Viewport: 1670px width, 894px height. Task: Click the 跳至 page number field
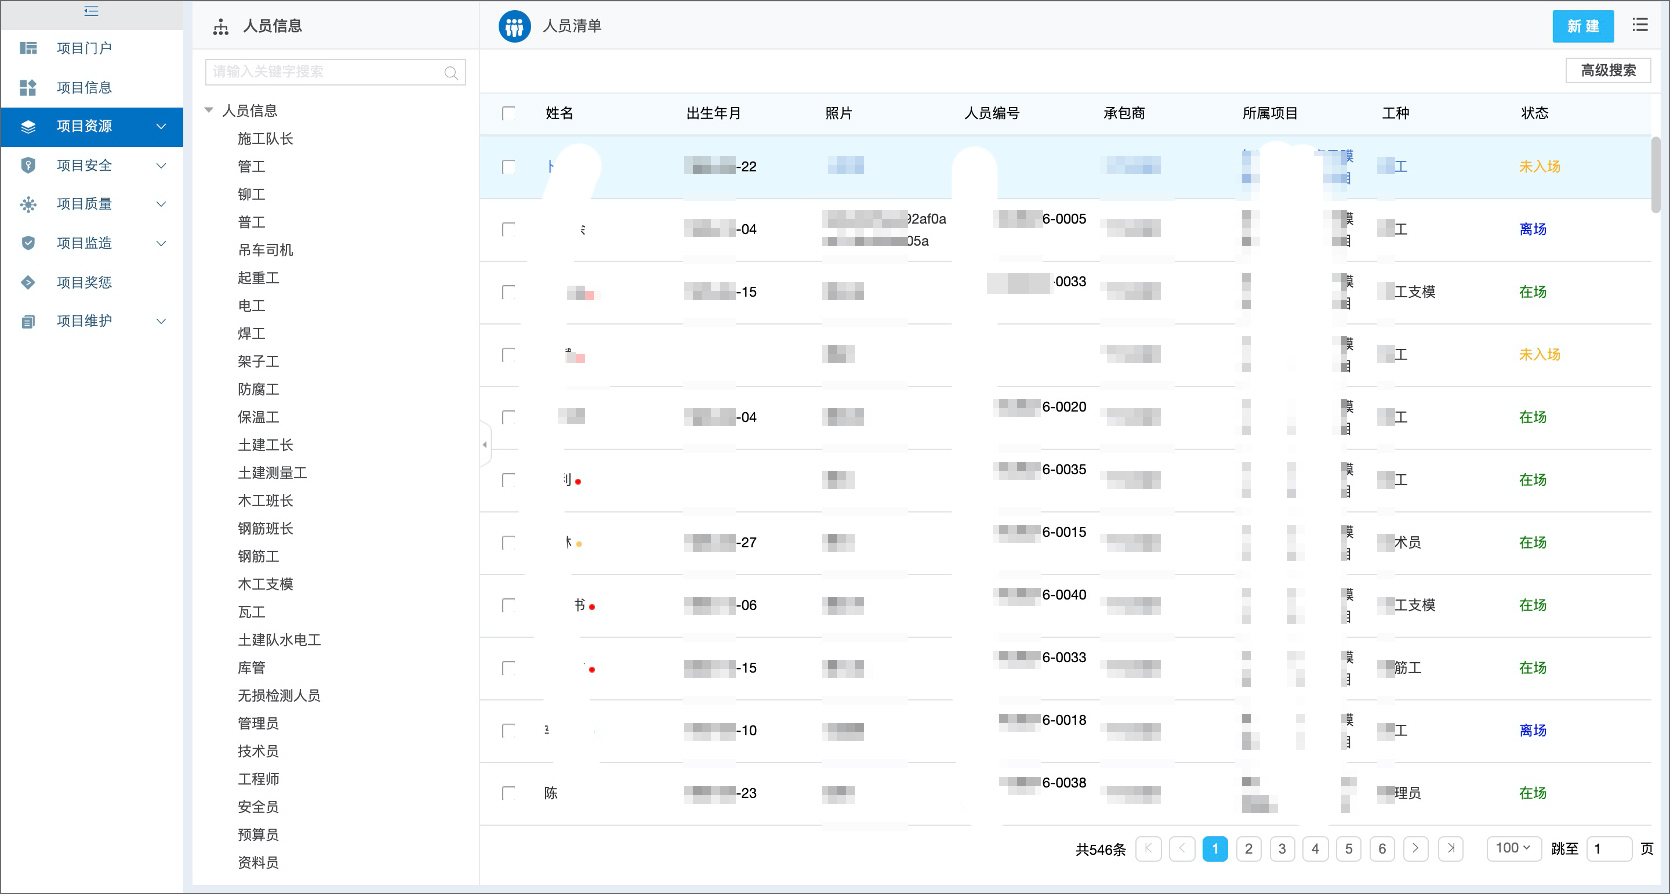tap(1609, 848)
